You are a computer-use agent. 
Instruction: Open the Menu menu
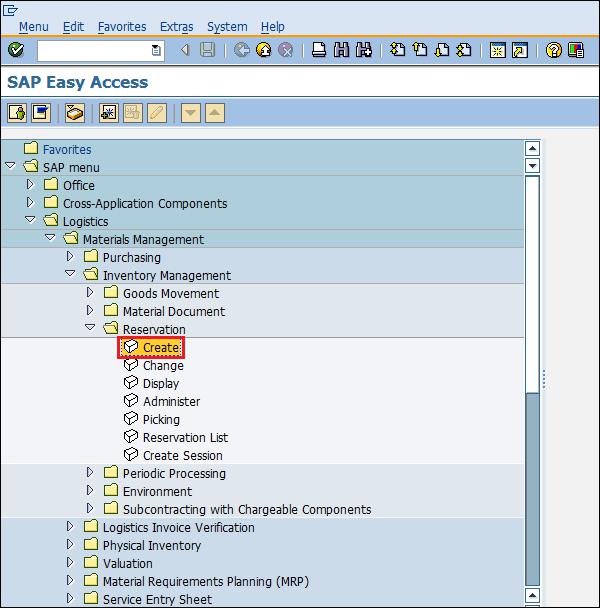pos(34,27)
